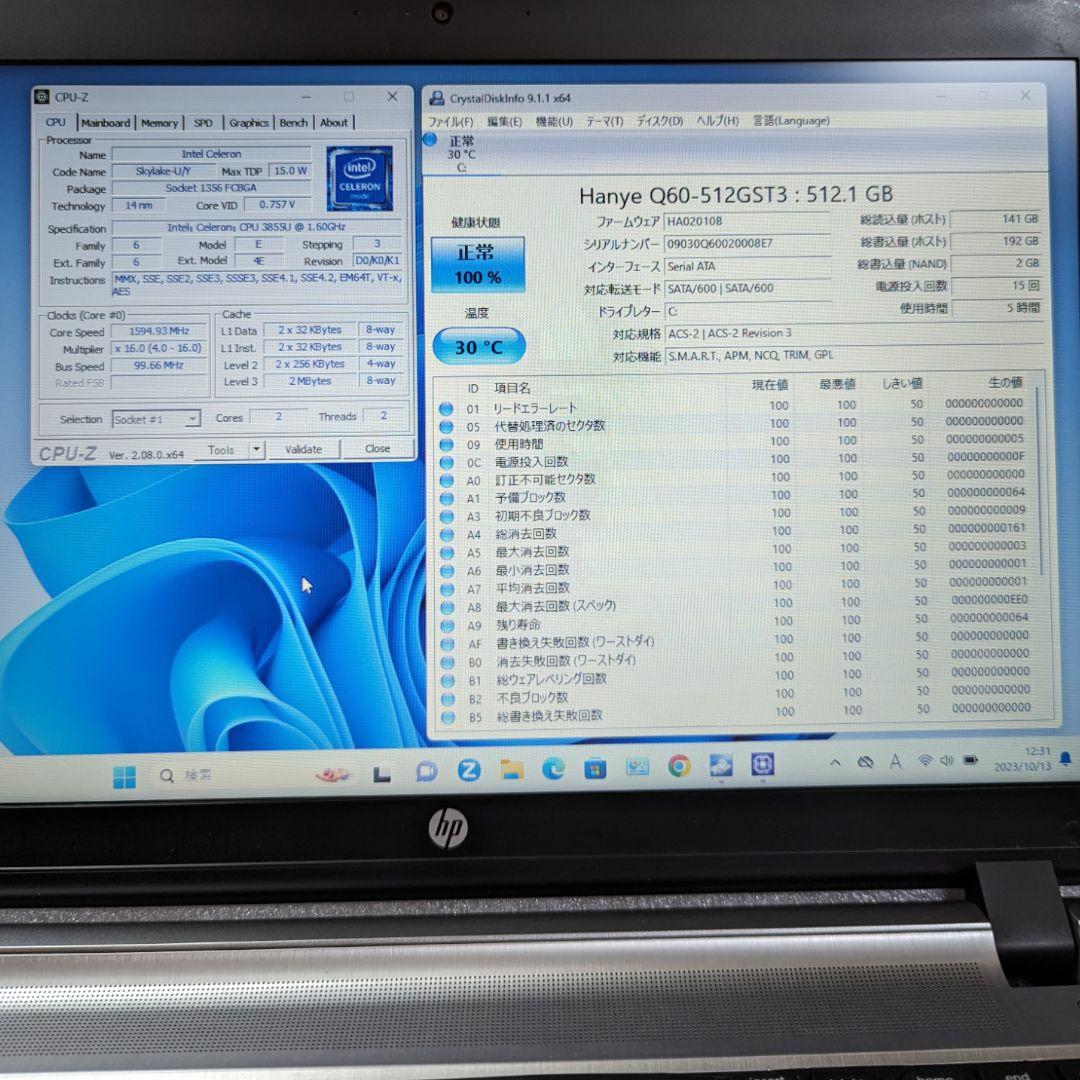Click the Hanye Q60-512GST3 drive title
Viewport: 1080px width, 1080px height.
pos(735,195)
